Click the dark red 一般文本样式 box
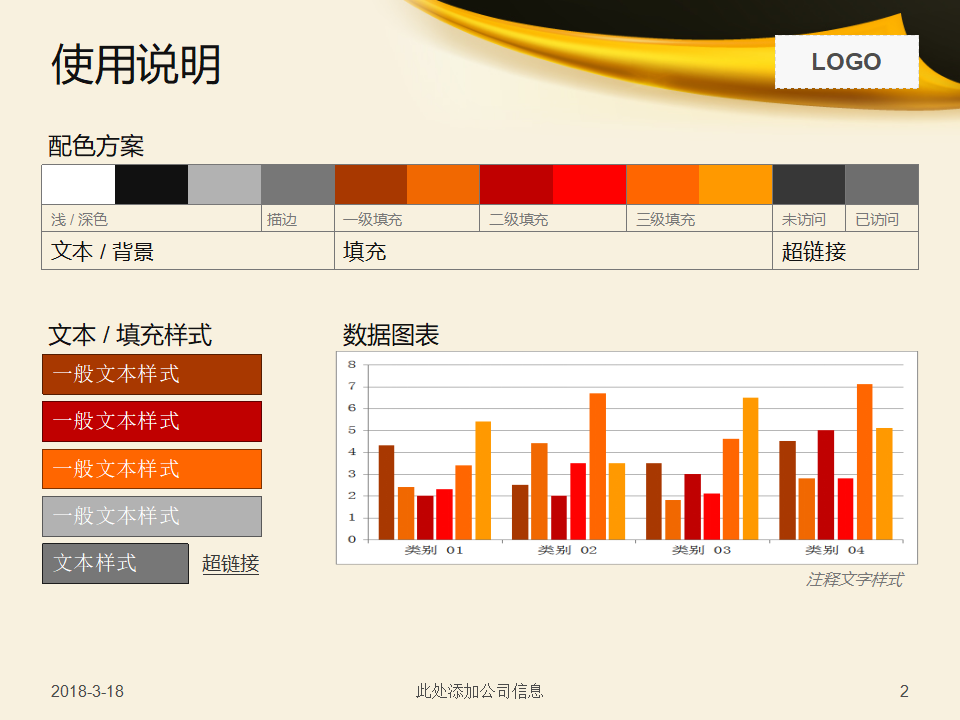Viewport: 960px width, 720px height. (151, 421)
